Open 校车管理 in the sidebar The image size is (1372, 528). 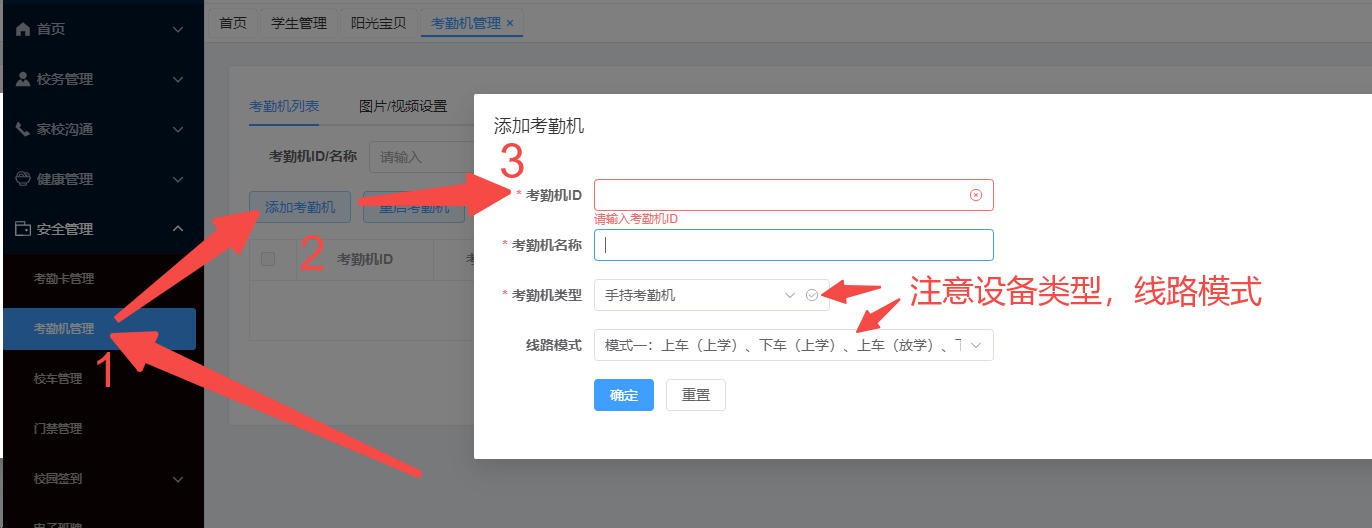pos(58,379)
